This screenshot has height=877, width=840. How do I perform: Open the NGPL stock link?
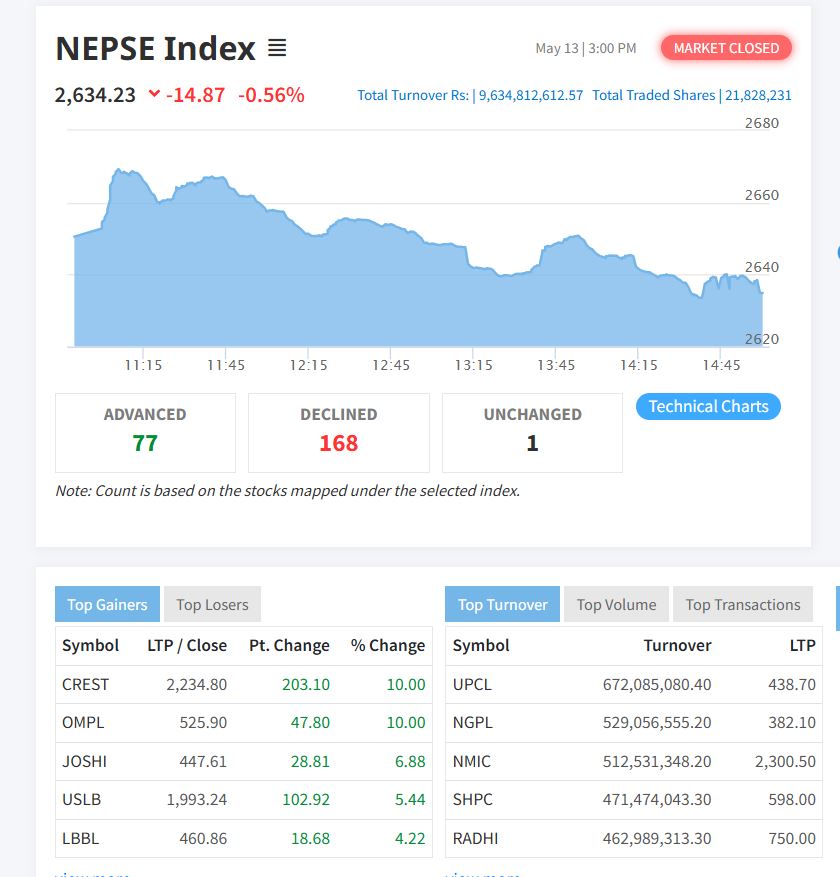click(473, 722)
